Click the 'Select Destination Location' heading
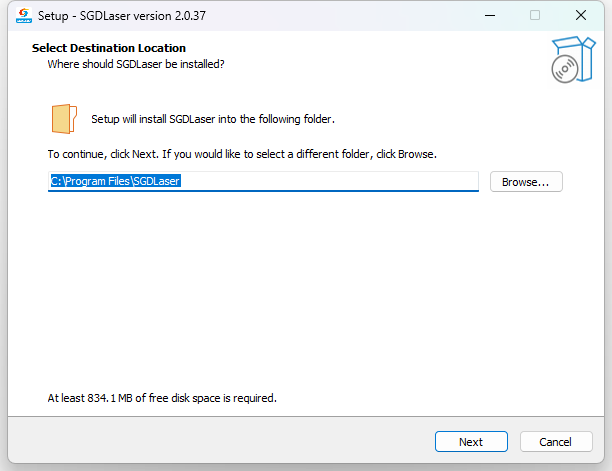 [109, 48]
